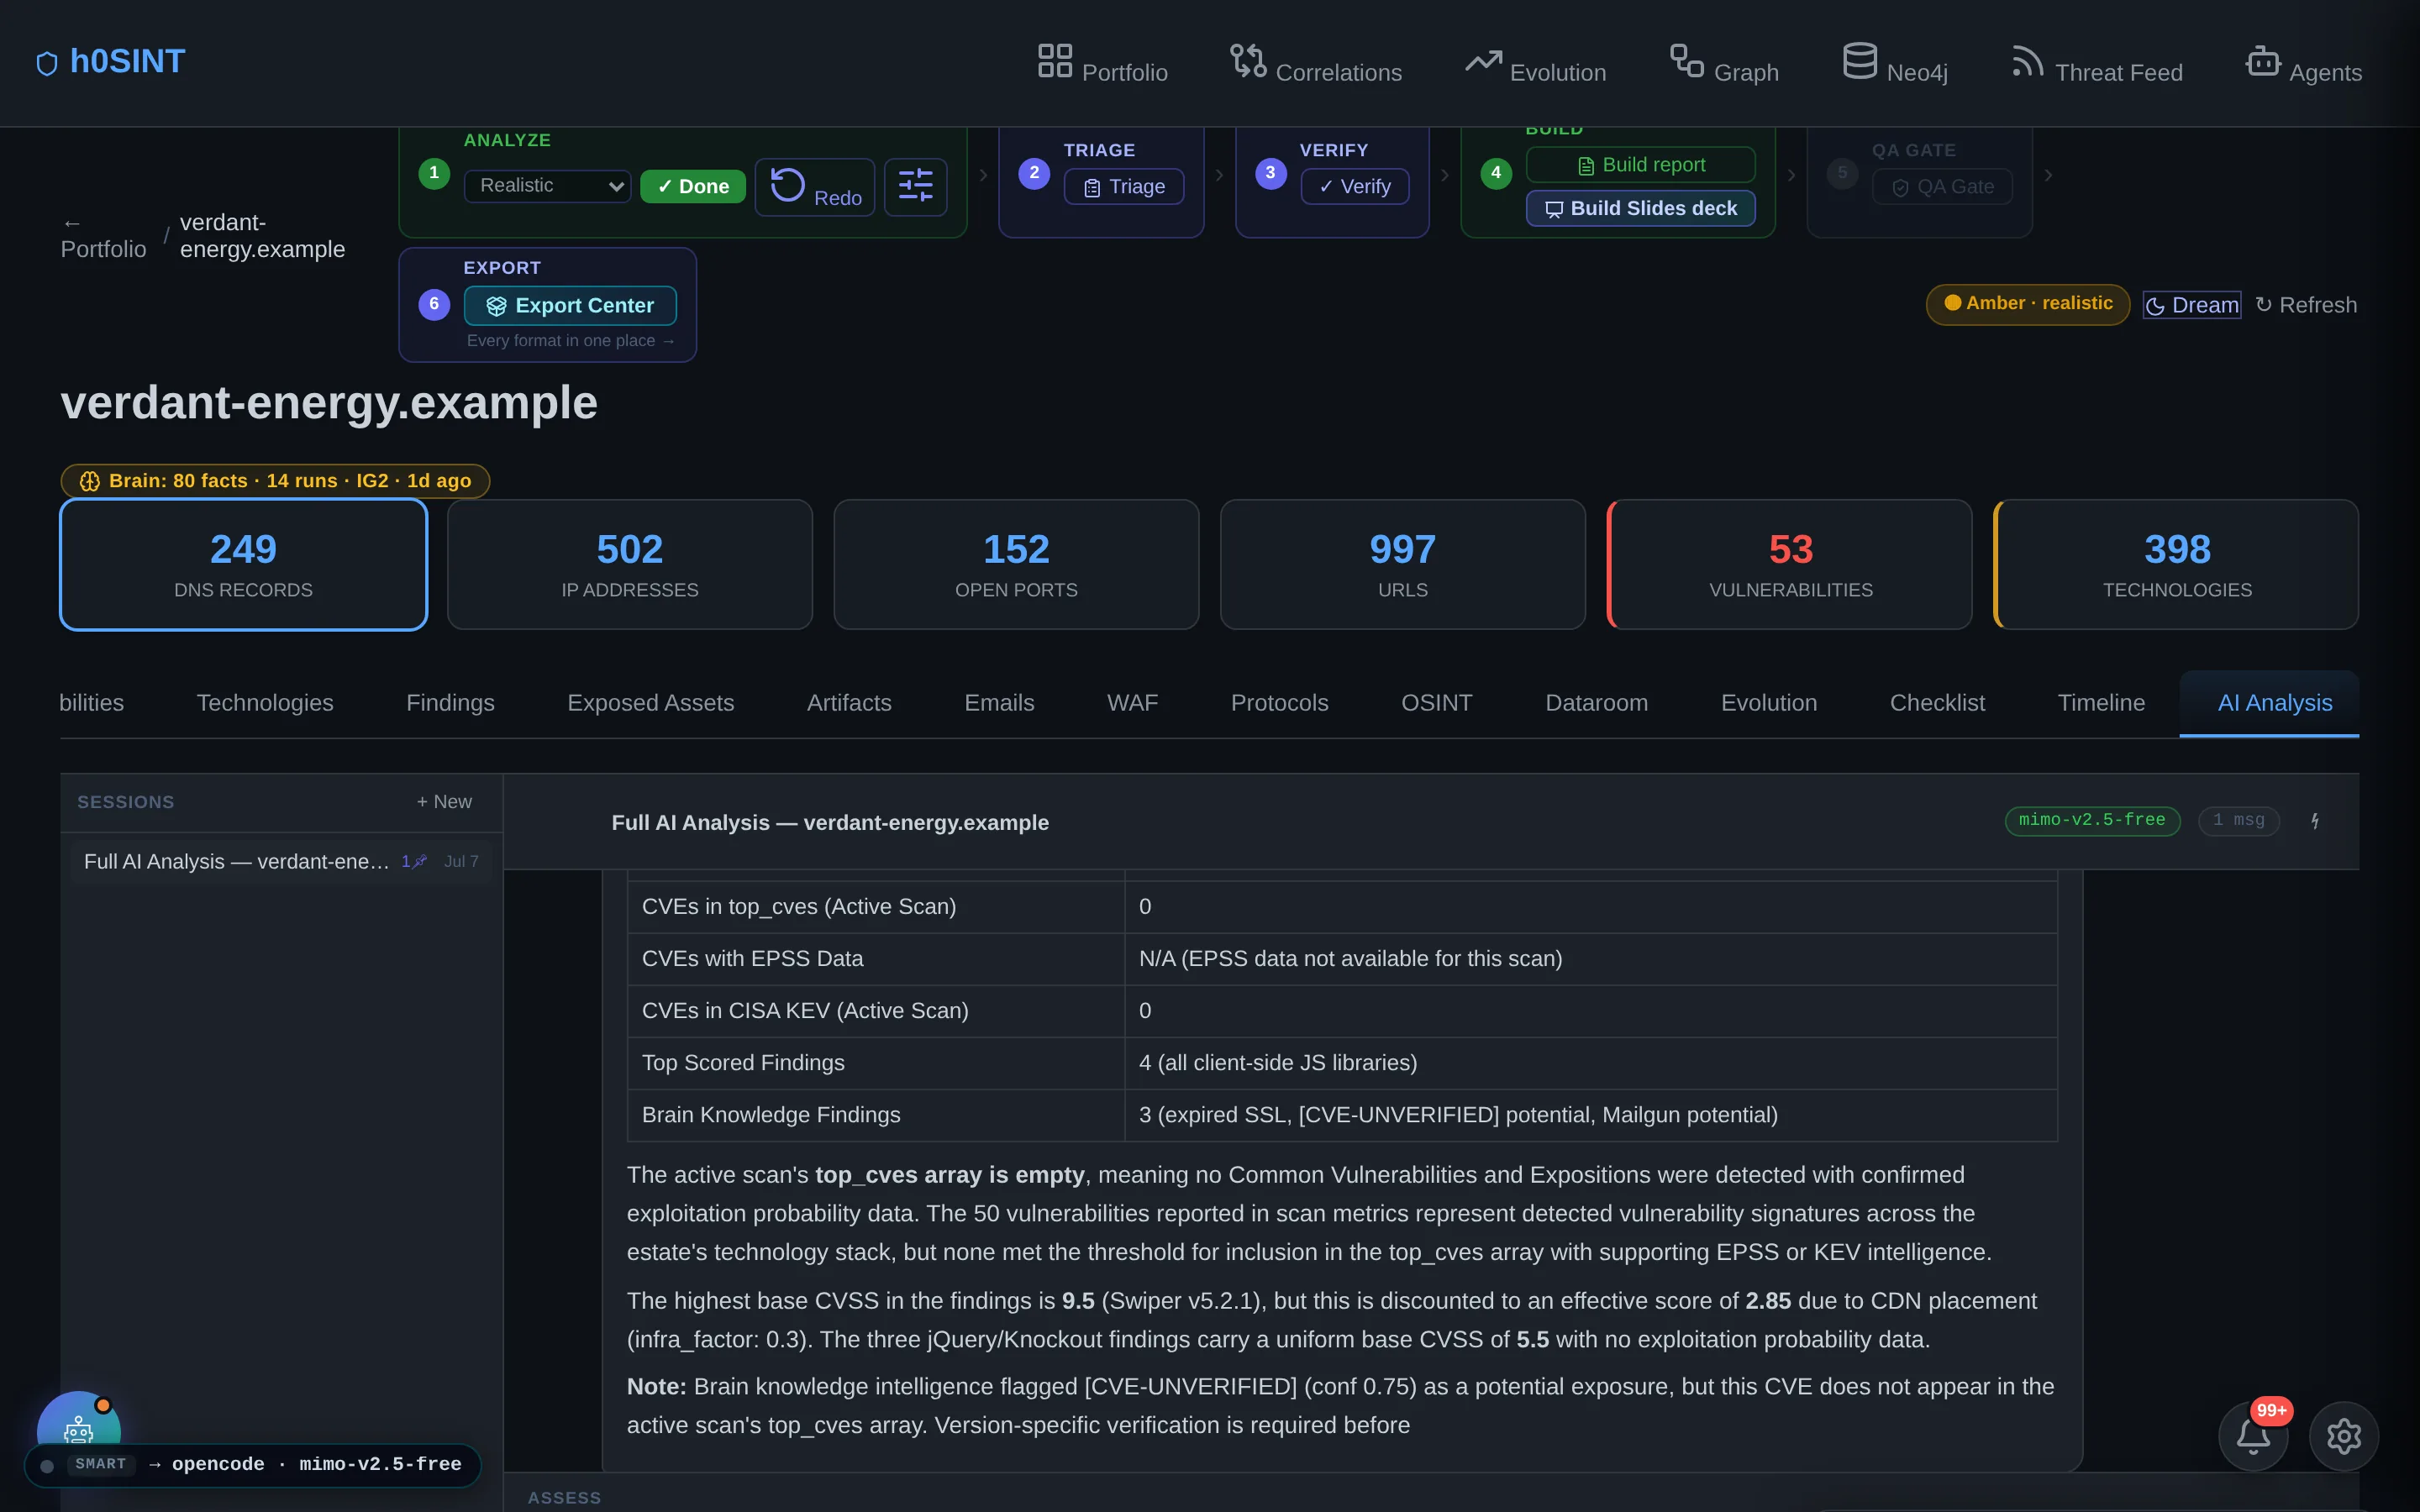Click the mimo-v2.5-free model badge
2420x1512 pixels.
point(2092,820)
